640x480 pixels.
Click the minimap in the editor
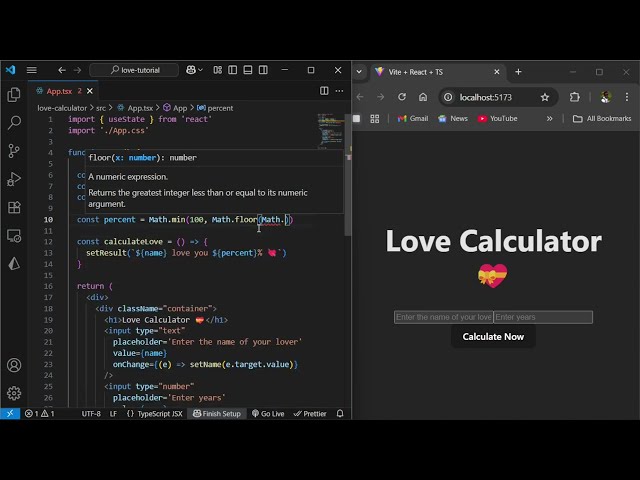330,130
